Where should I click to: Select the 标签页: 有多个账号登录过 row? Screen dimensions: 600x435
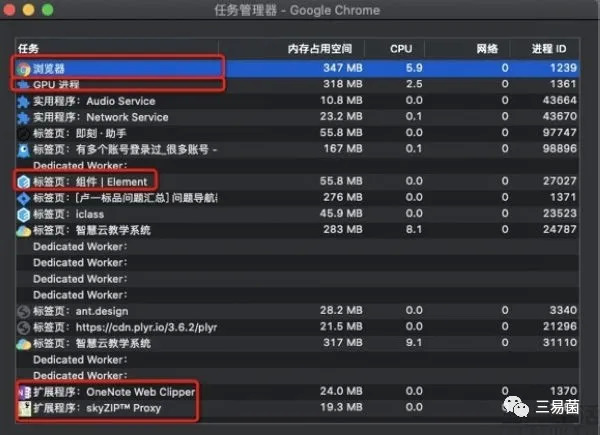(297, 149)
